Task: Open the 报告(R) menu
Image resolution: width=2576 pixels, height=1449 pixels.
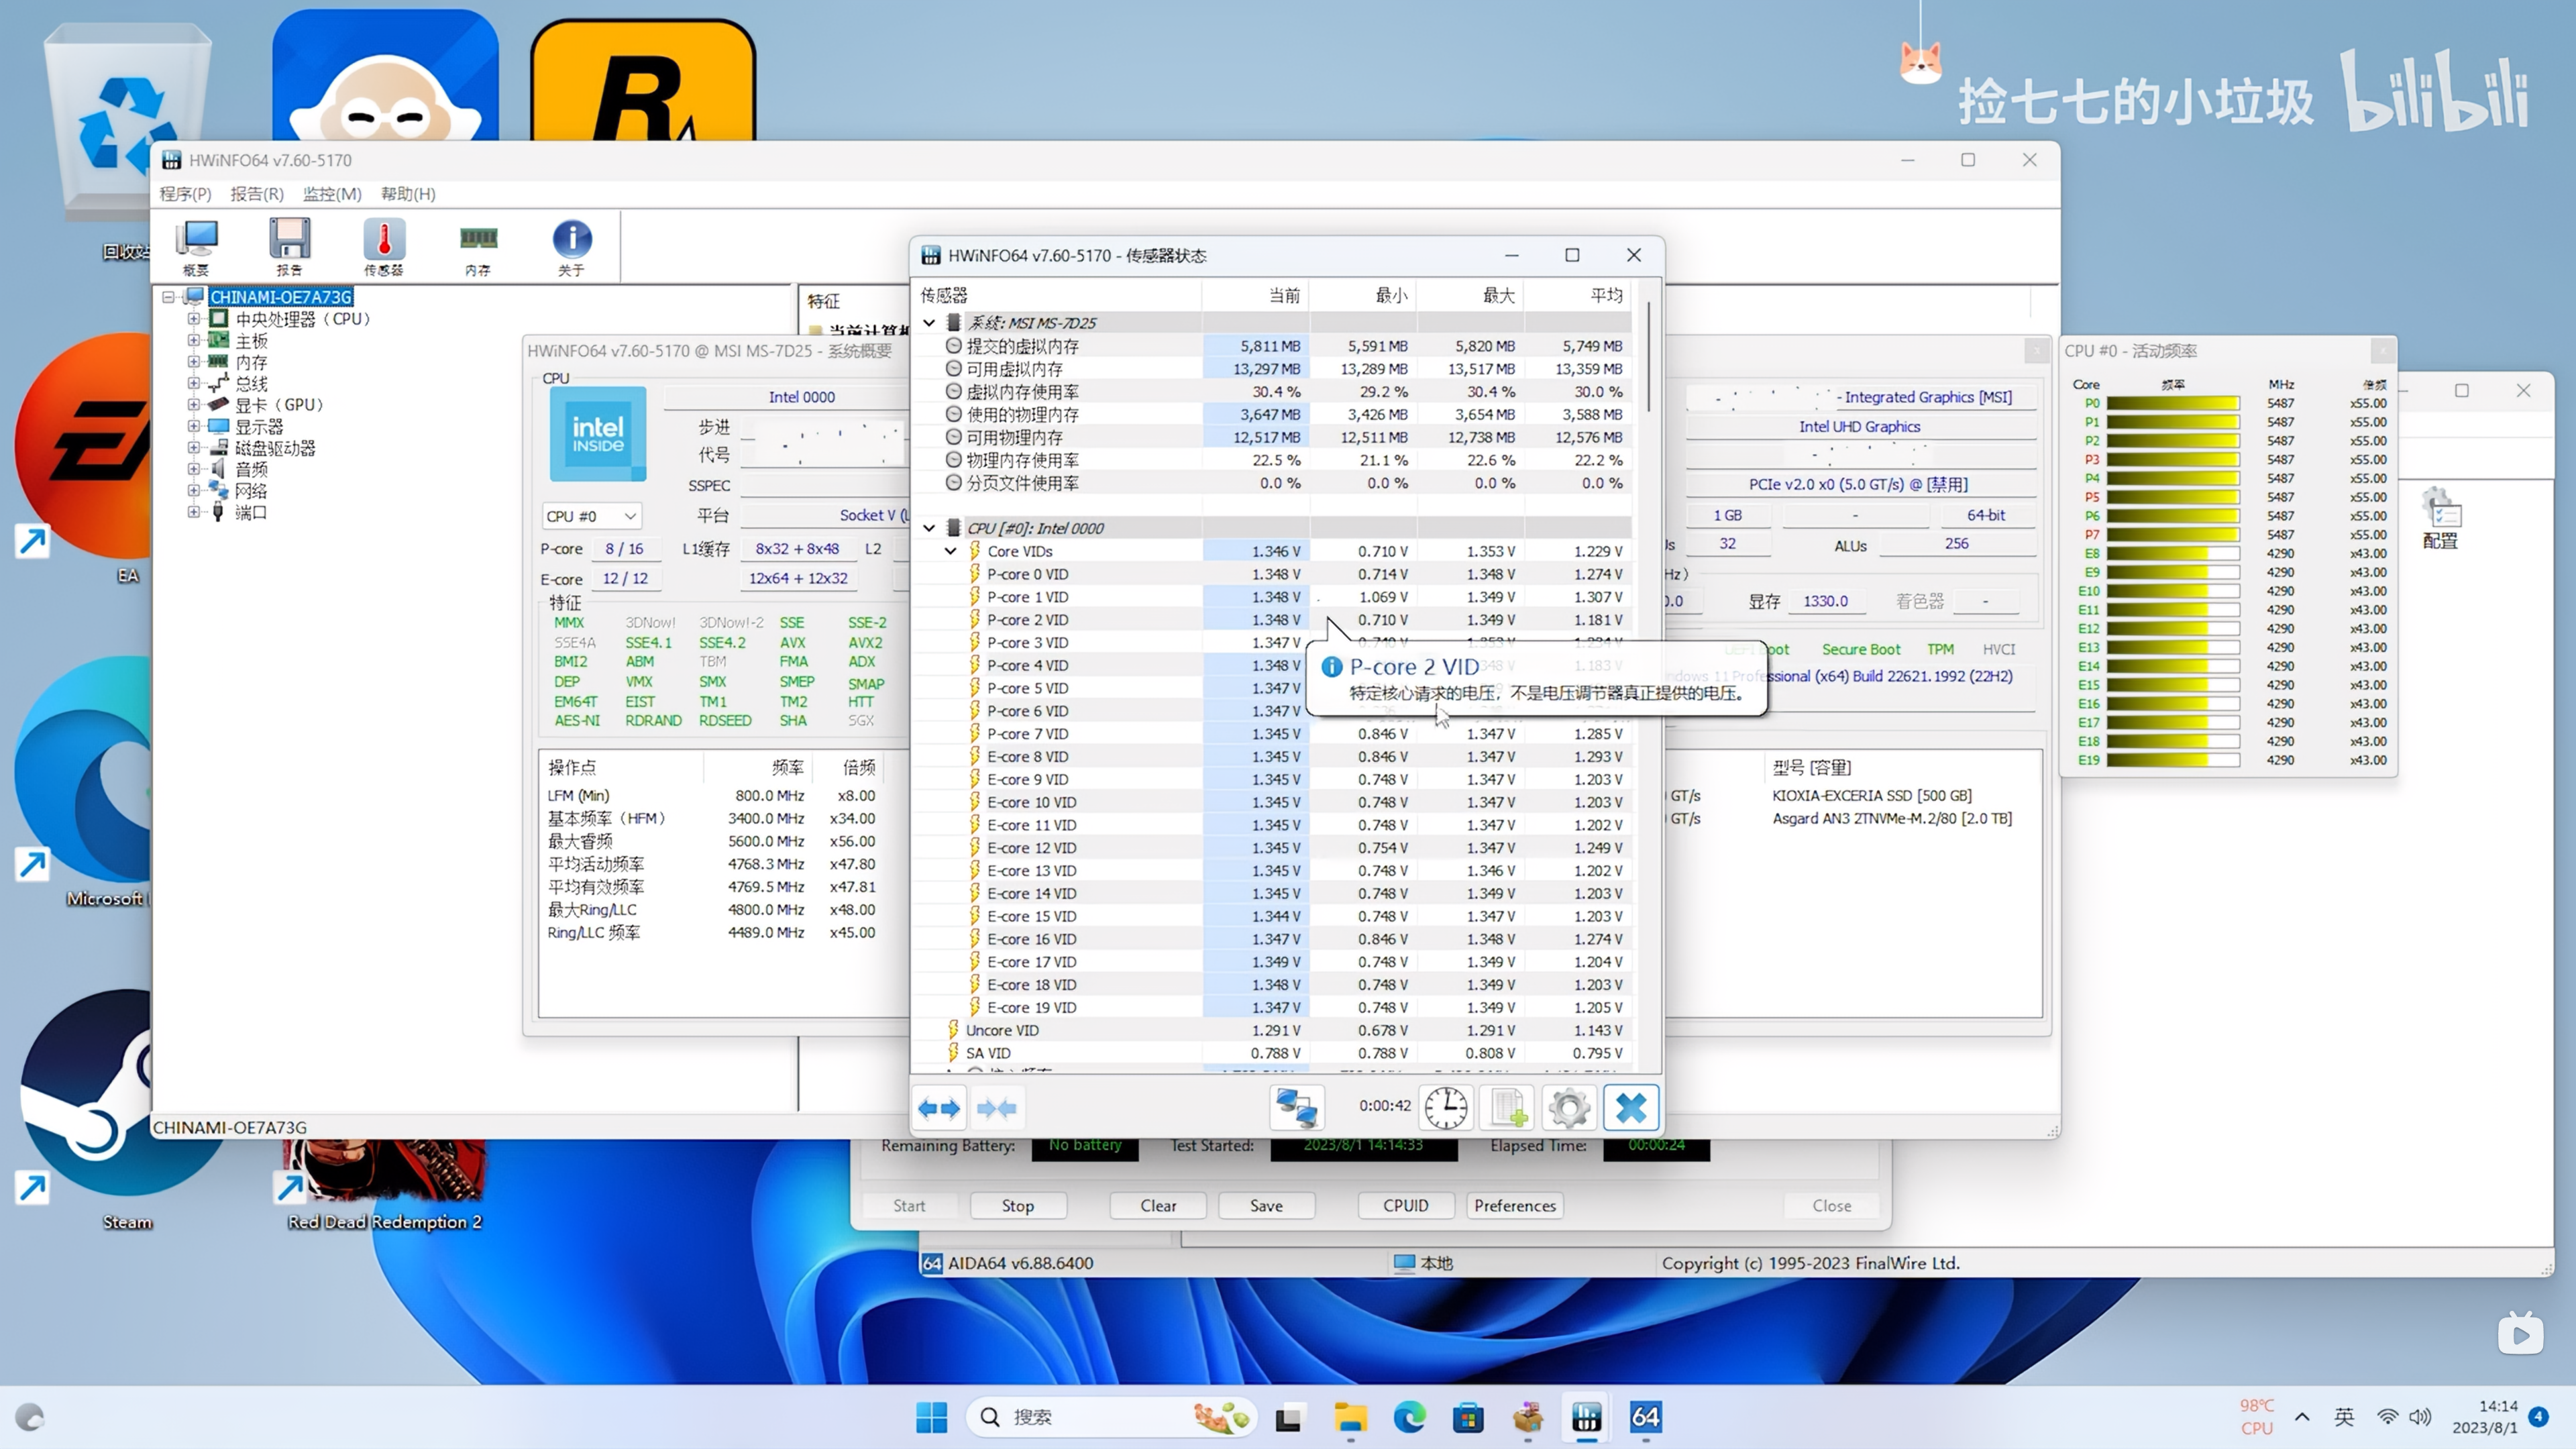Action: (257, 194)
